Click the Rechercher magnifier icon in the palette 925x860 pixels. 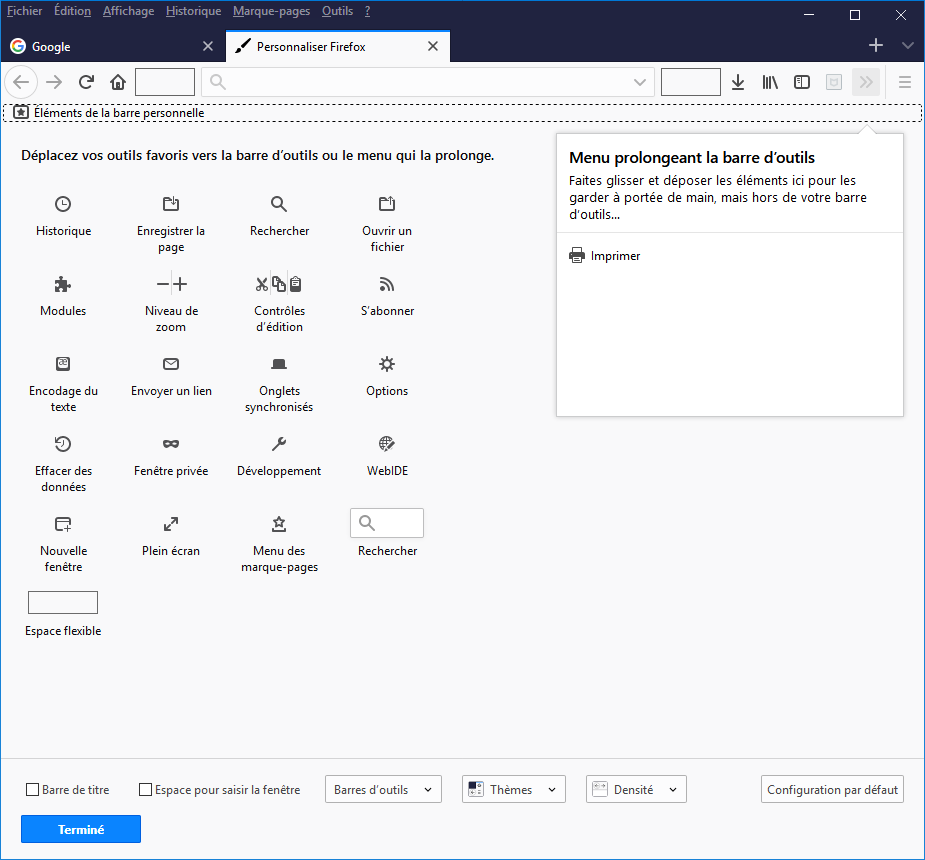tap(279, 204)
